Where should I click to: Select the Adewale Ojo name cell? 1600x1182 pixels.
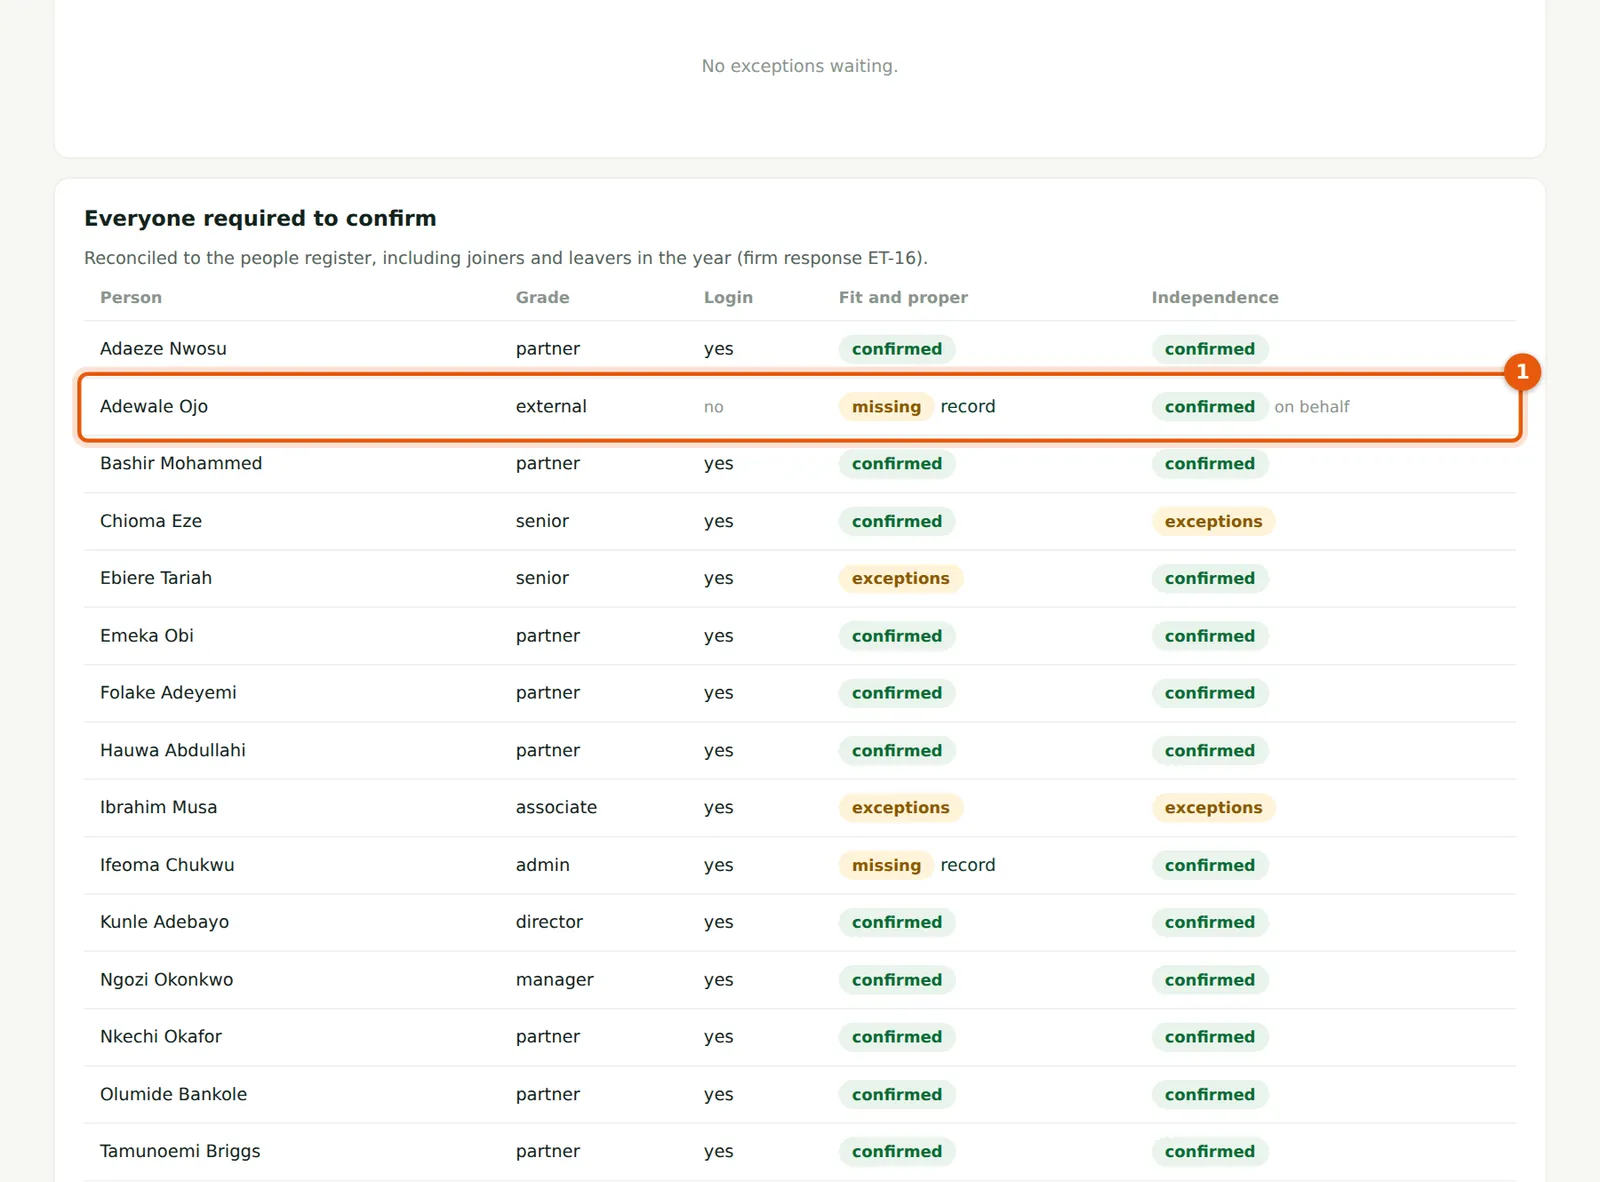[154, 406]
